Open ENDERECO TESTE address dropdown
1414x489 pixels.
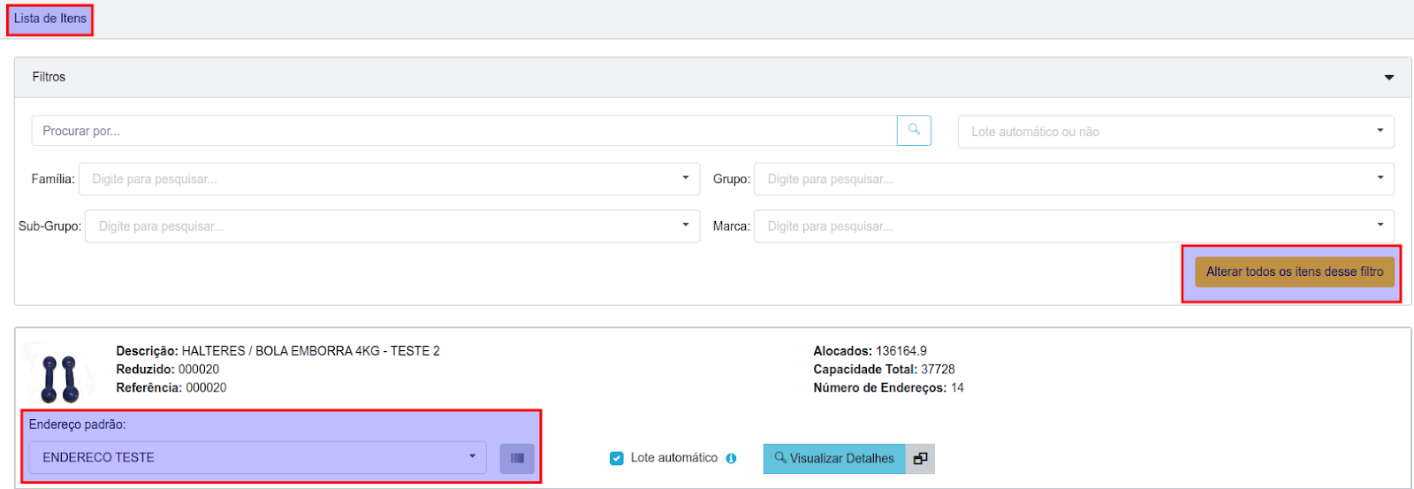click(258, 458)
